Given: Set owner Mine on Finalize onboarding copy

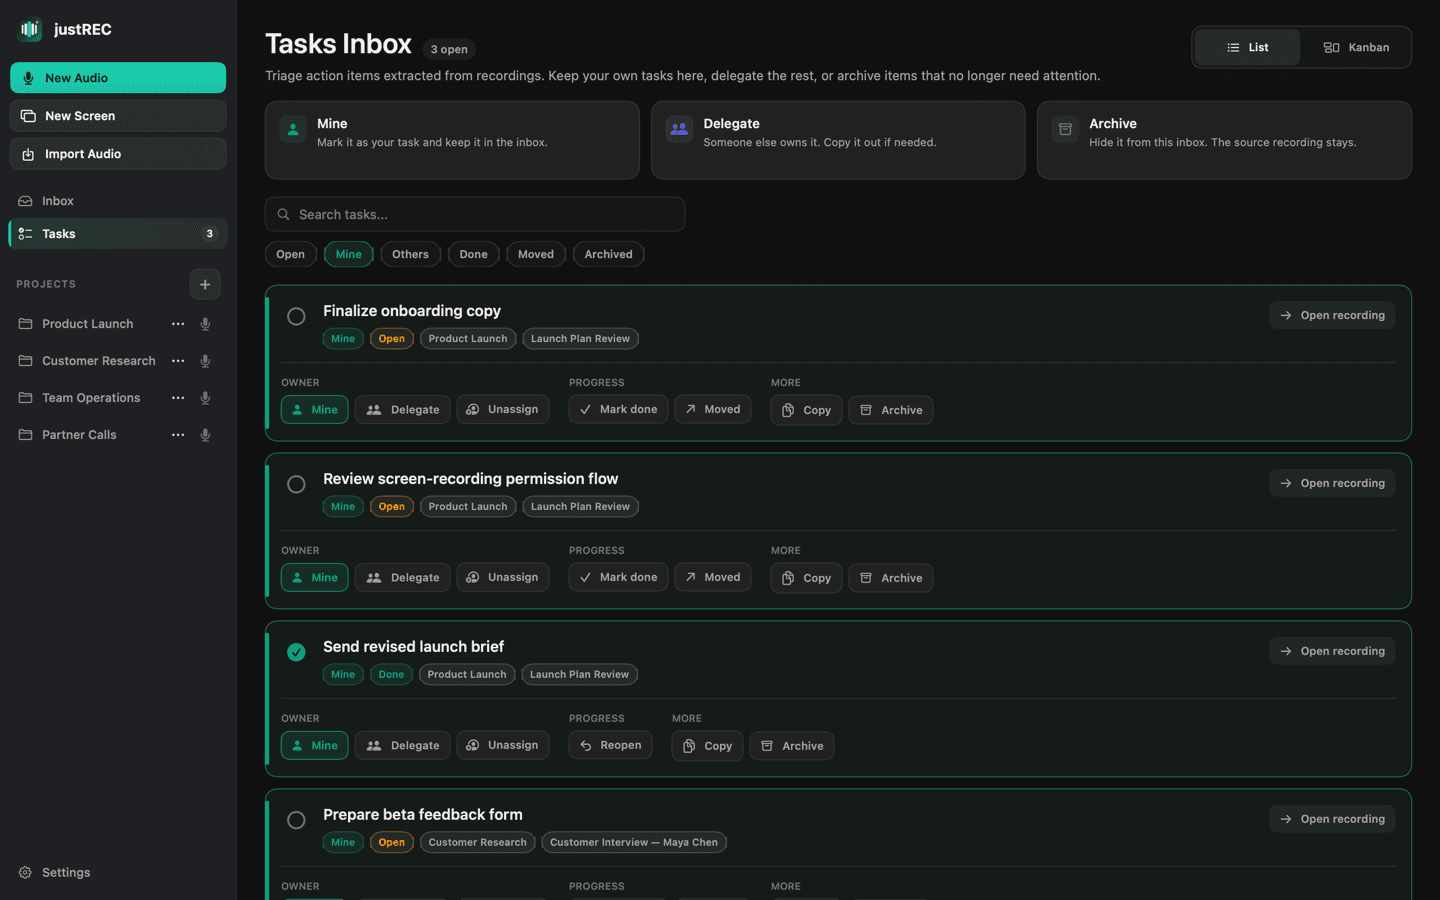Looking at the screenshot, I should (x=315, y=410).
